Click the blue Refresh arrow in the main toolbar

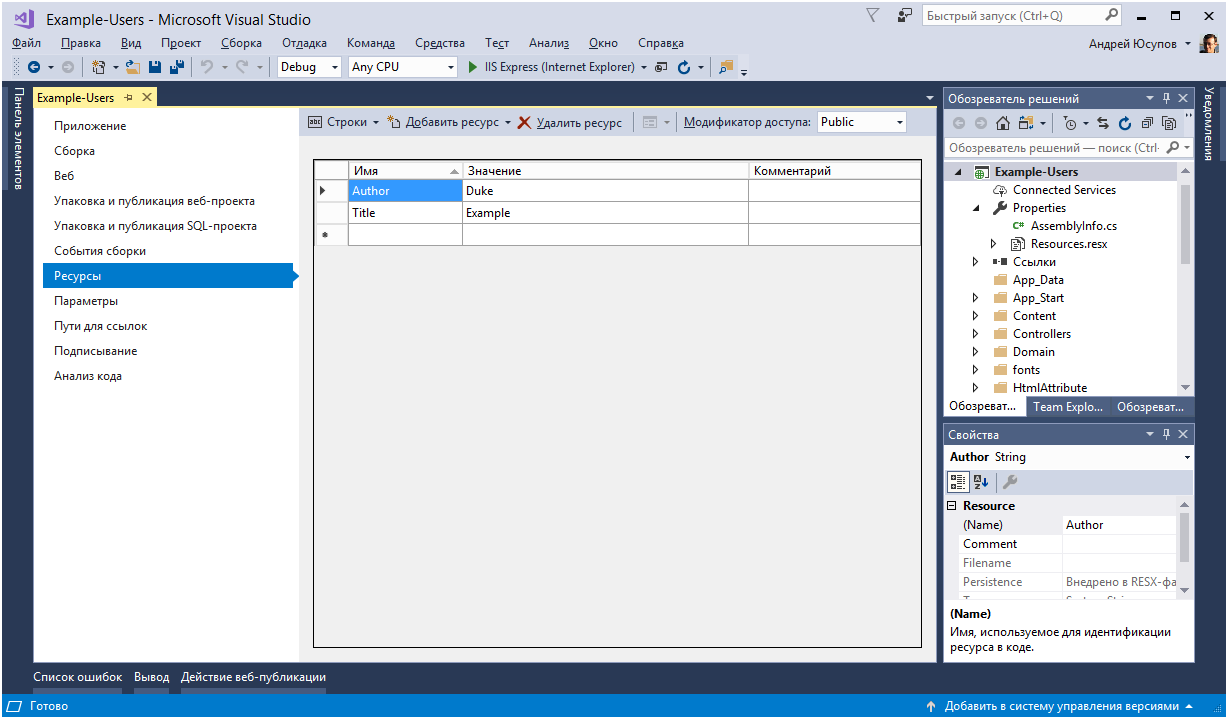684,67
